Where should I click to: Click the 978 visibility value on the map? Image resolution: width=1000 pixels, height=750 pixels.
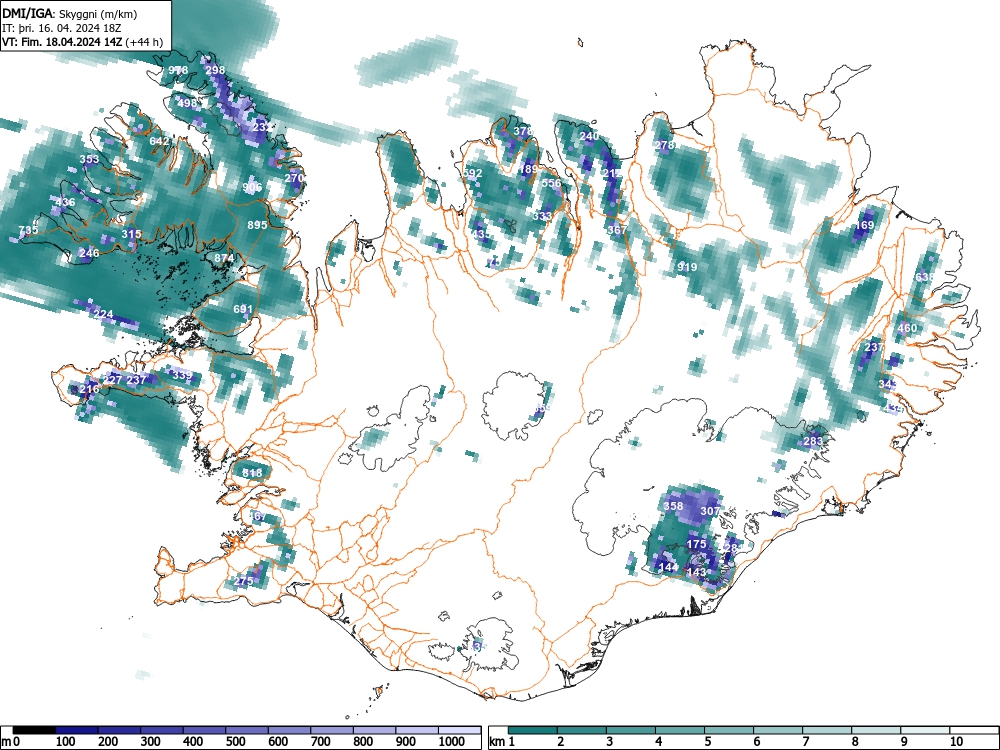(x=178, y=70)
